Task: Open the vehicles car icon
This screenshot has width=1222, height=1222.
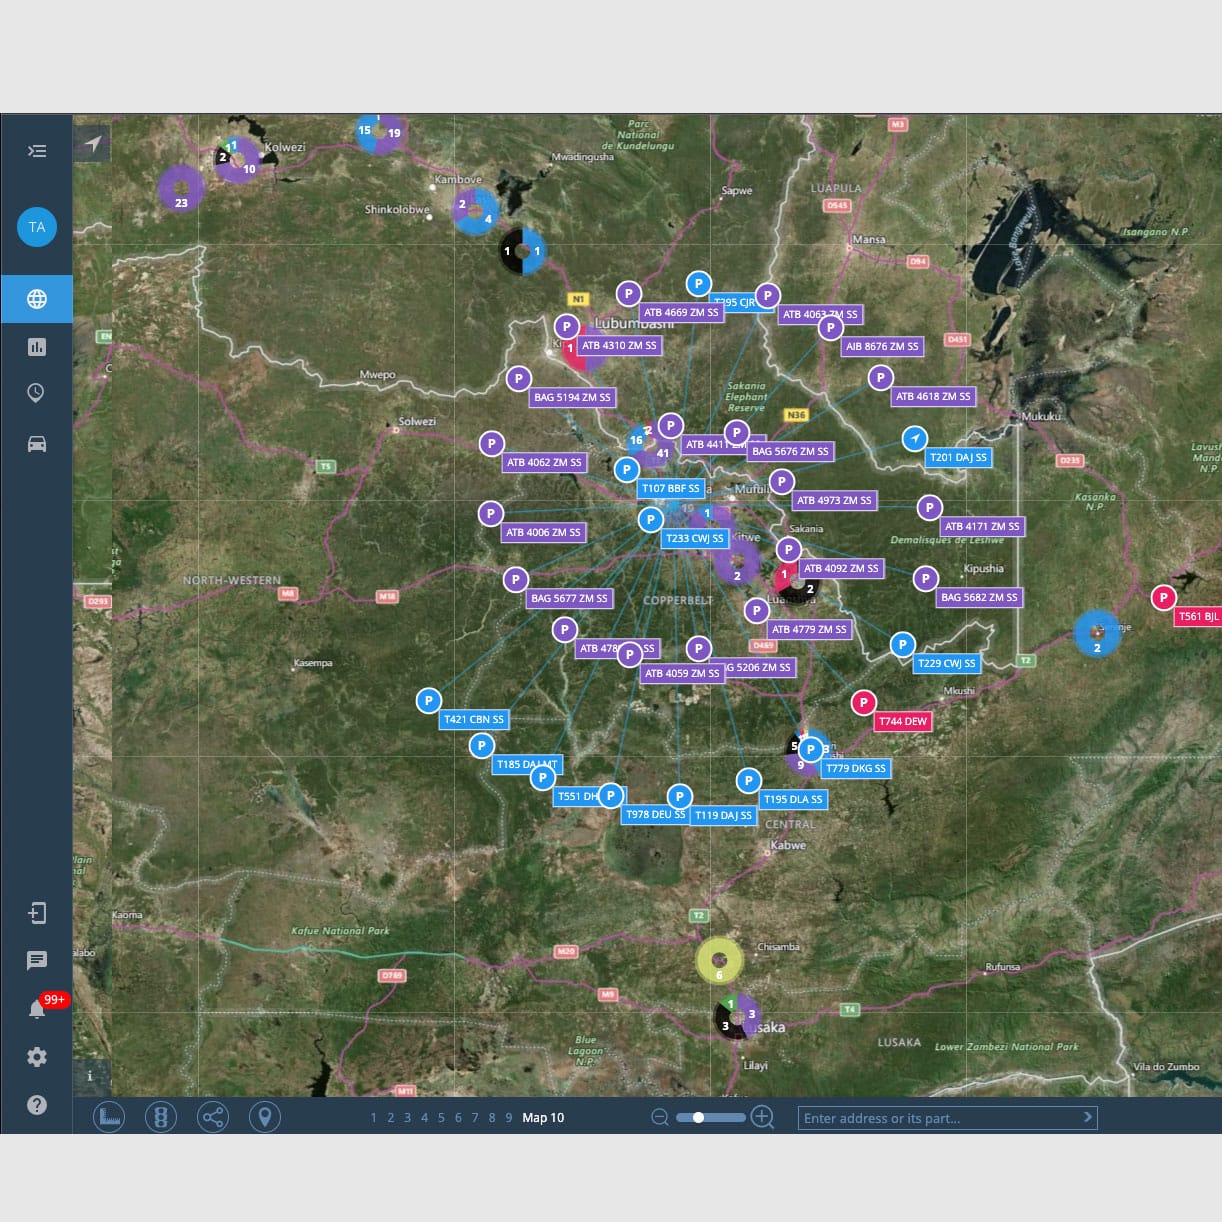Action: [x=37, y=444]
